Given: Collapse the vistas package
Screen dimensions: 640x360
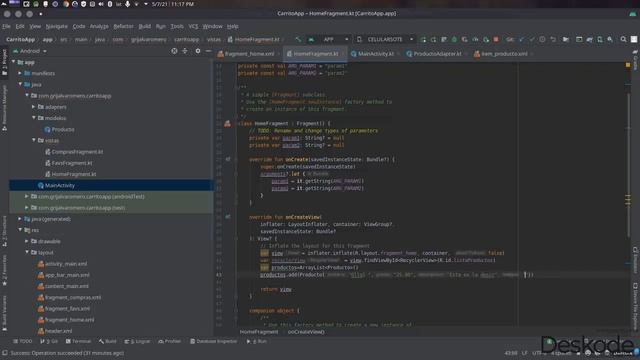Looking at the screenshot, I should point(33,140).
